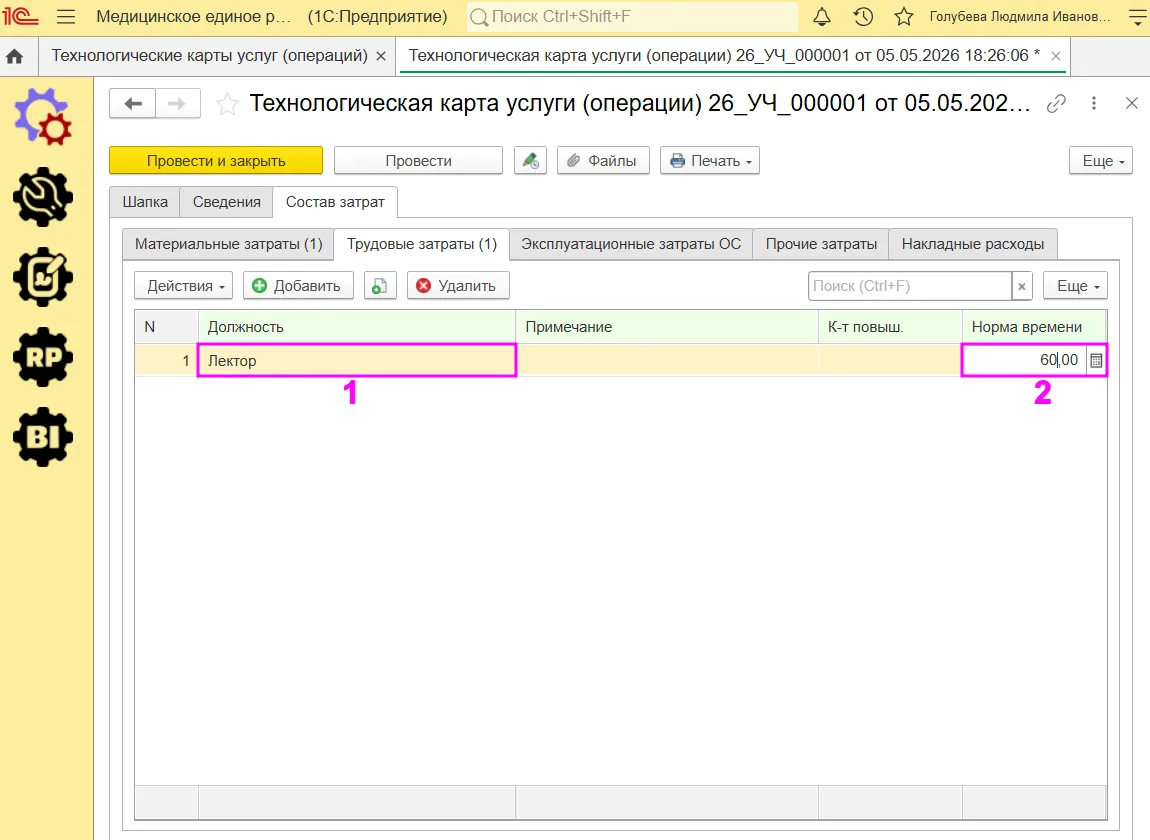Click the green pen toolbar icon
The image size is (1150, 840).
tap(530, 161)
